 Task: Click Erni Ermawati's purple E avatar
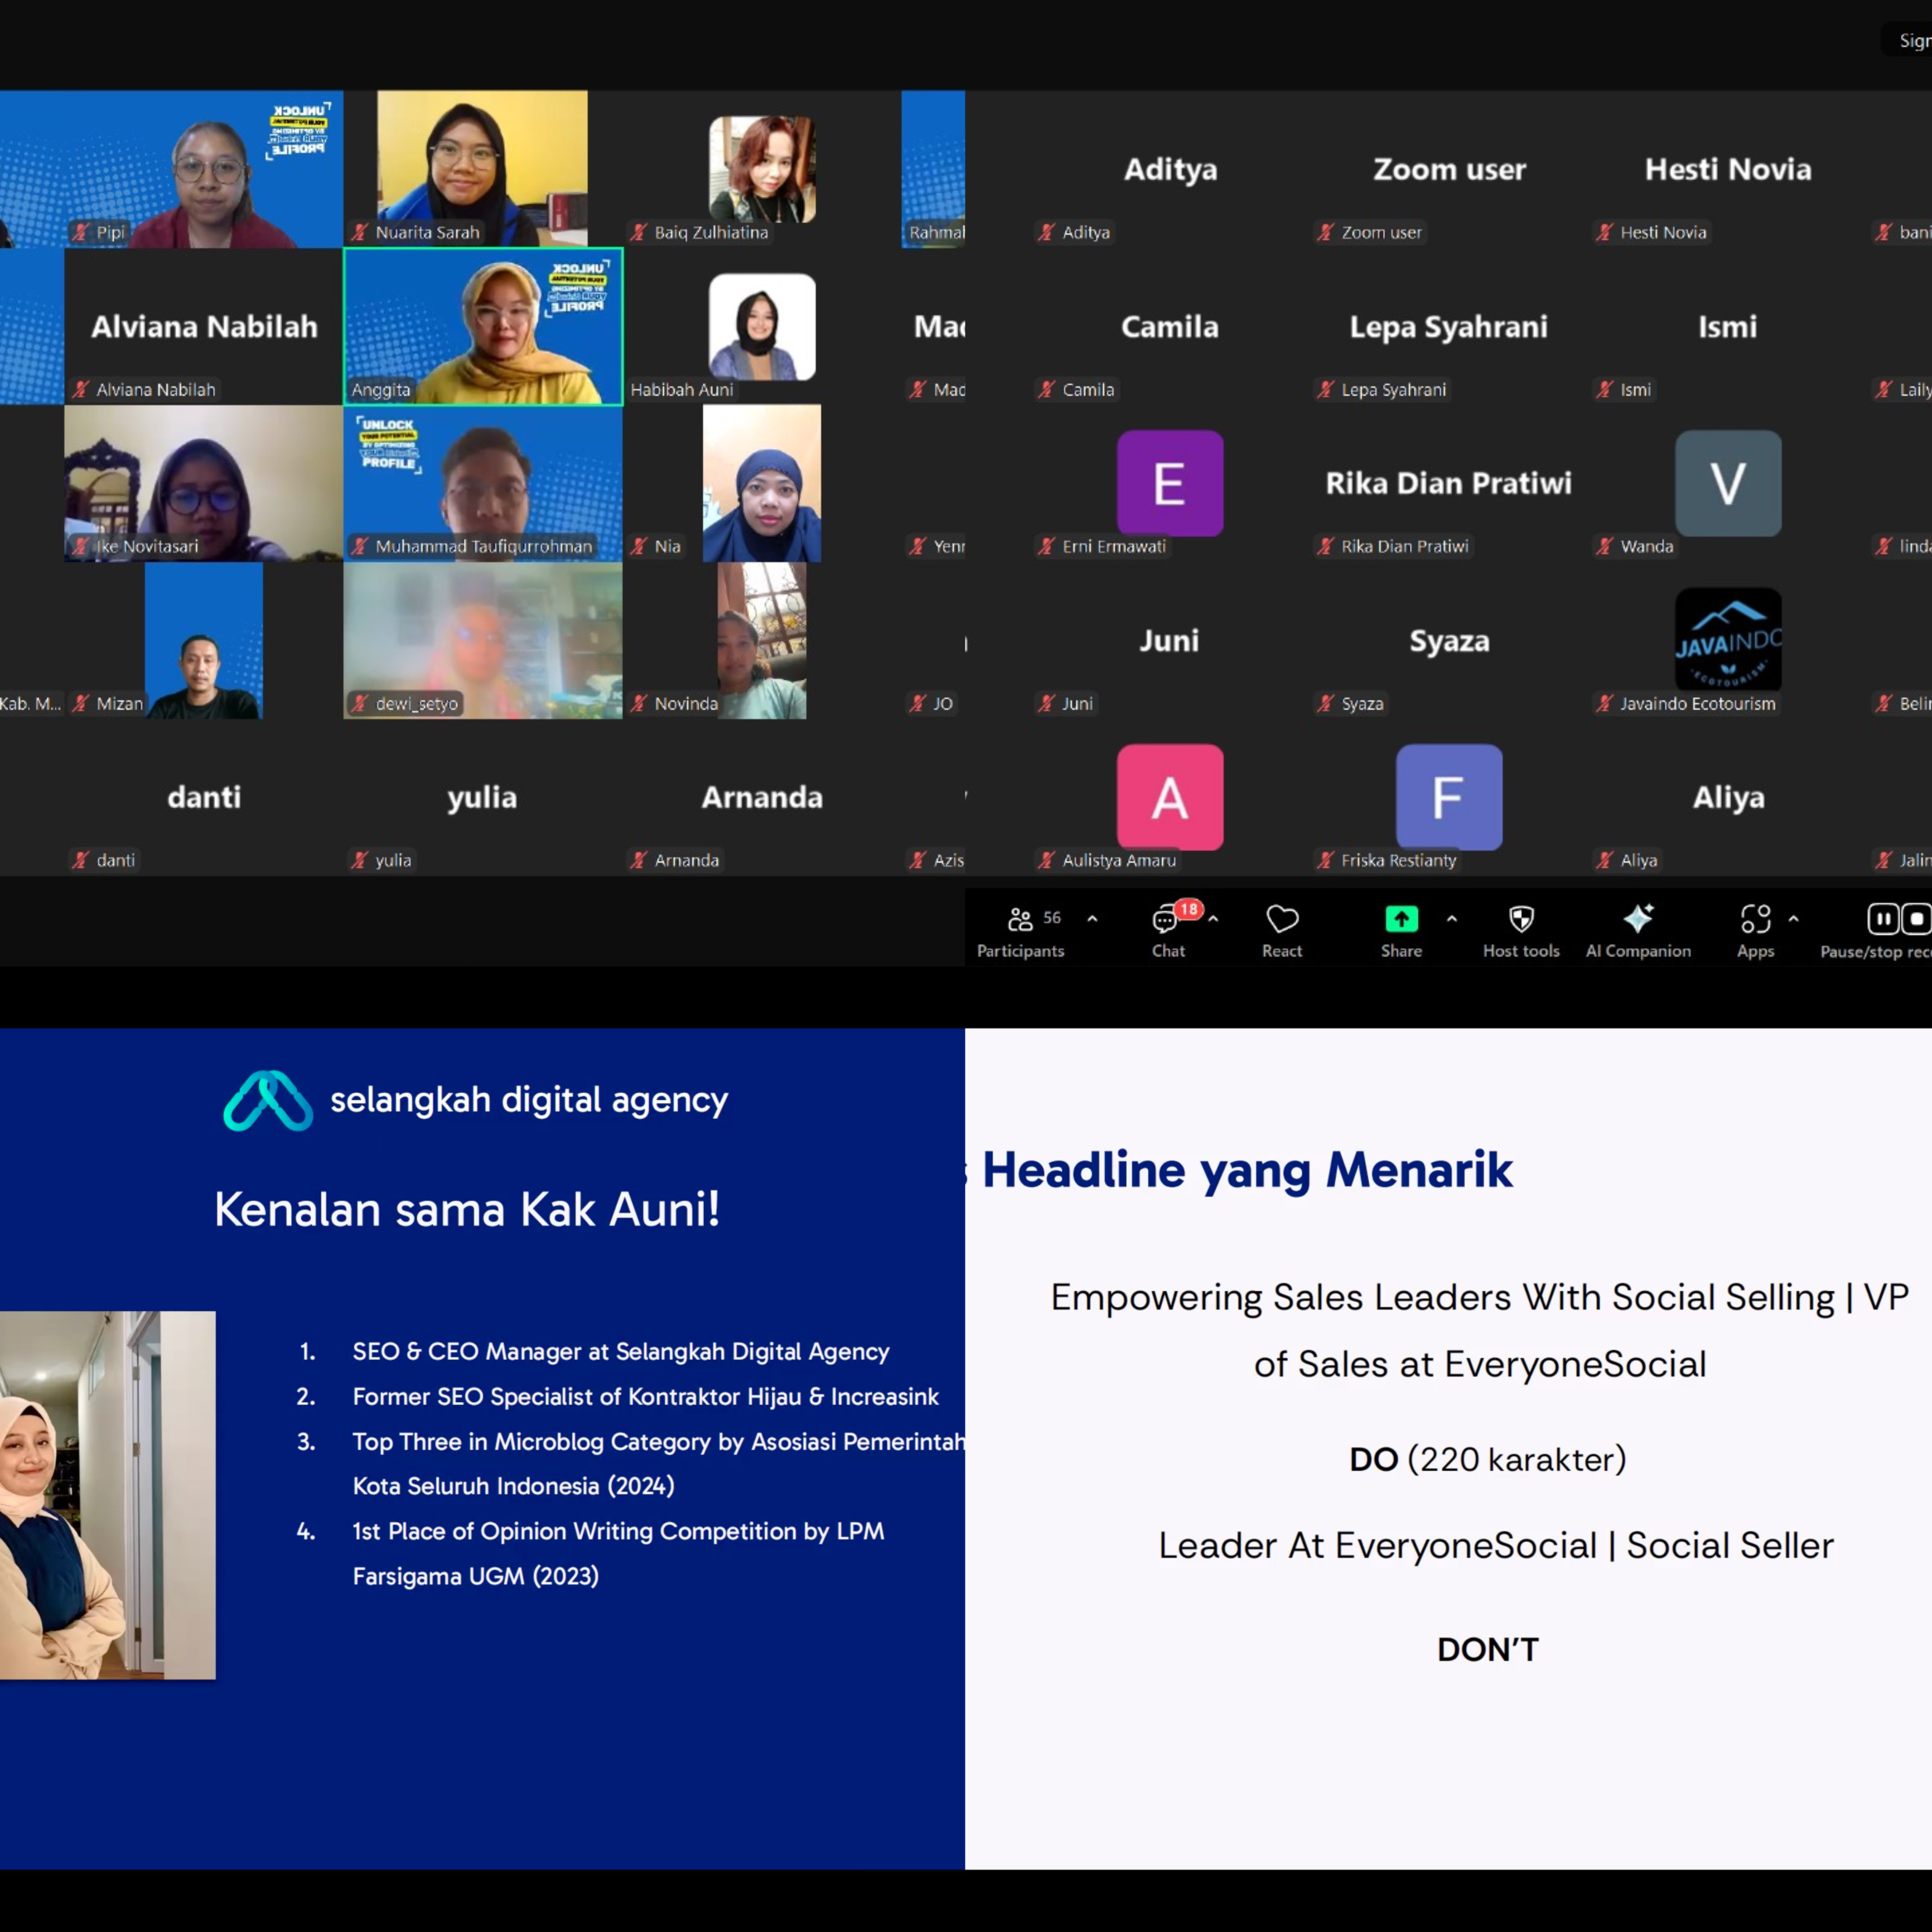pos(1169,483)
